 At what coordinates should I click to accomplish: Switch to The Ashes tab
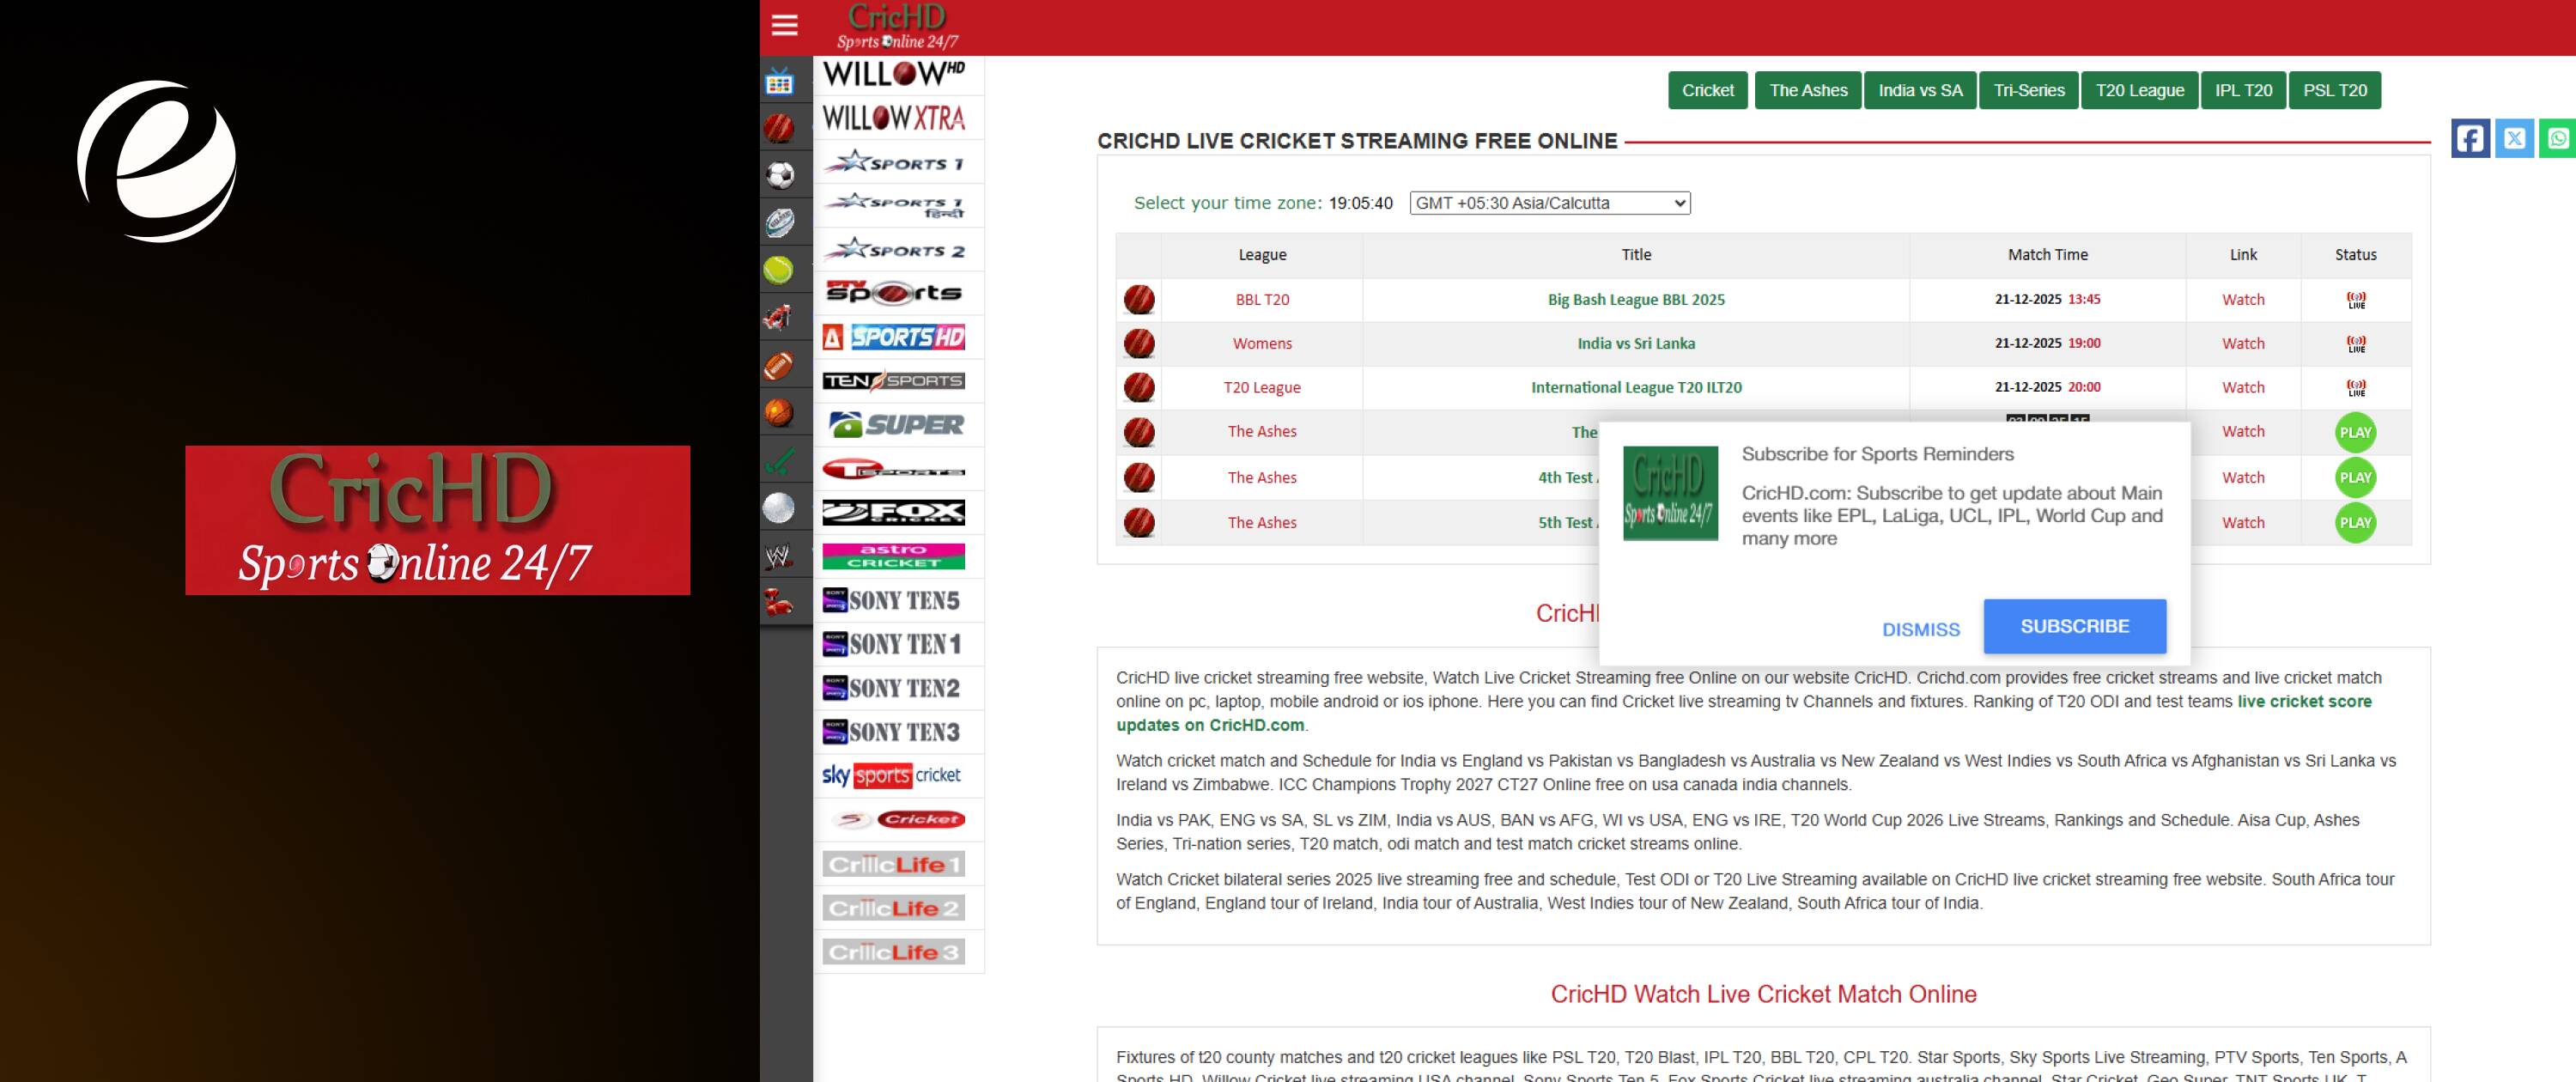1808,90
